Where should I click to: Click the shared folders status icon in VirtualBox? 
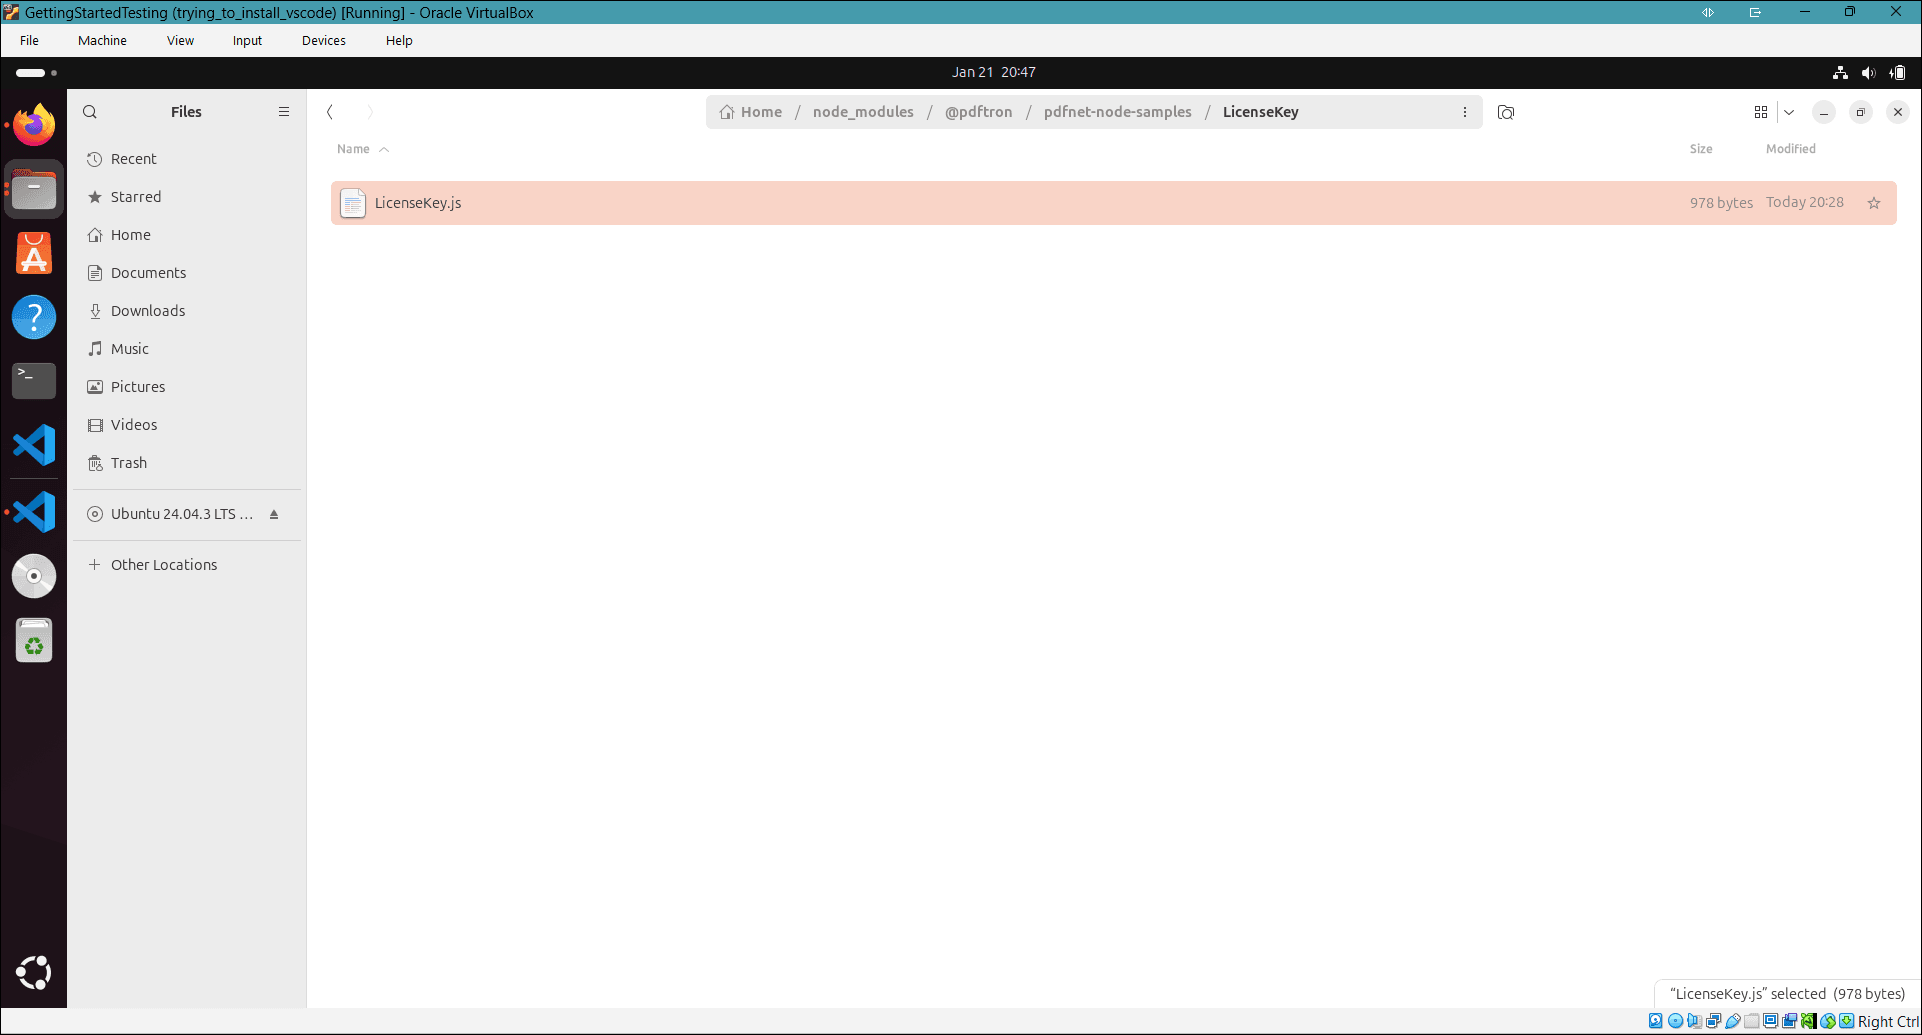[1751, 1020]
